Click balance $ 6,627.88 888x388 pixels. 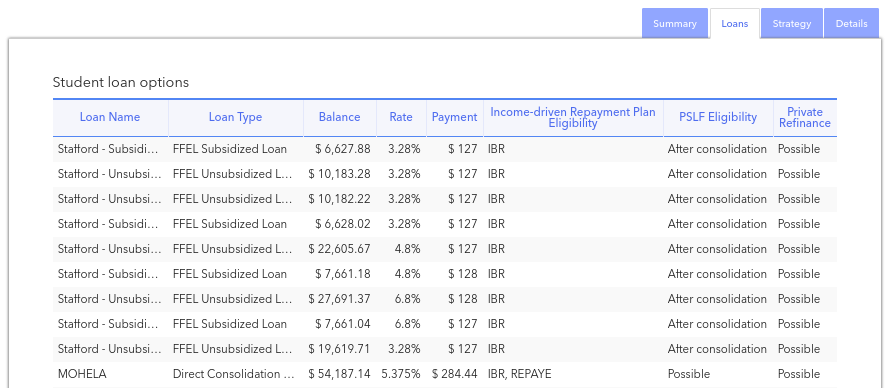coord(344,149)
